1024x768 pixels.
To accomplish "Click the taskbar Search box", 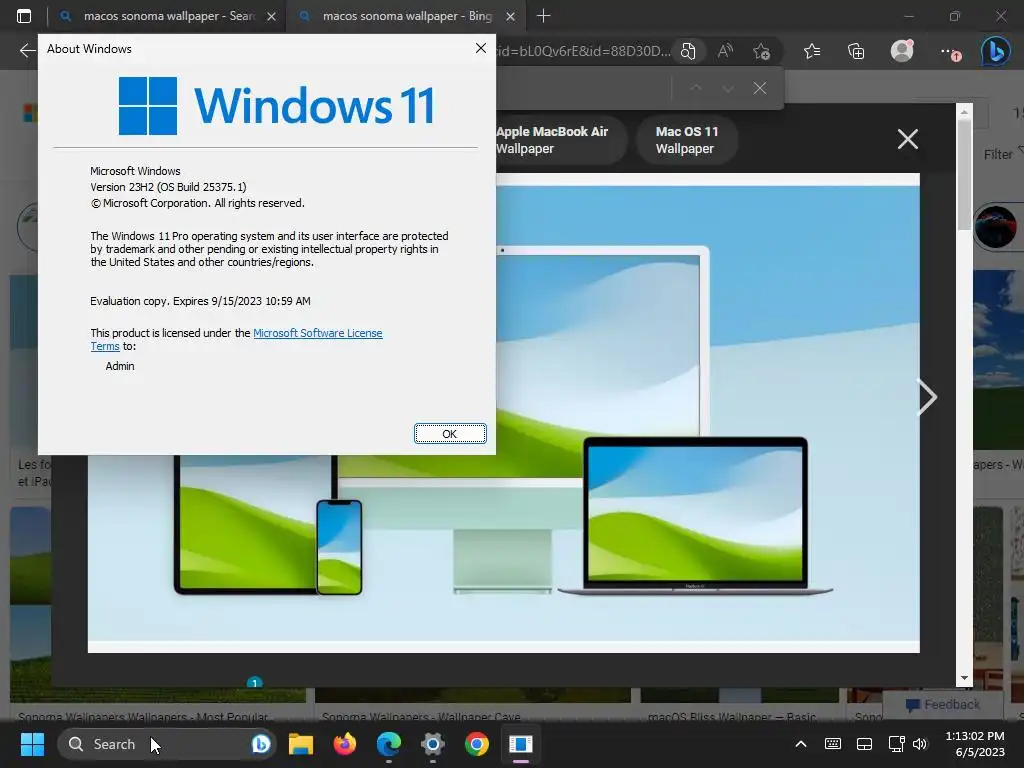I will (167, 744).
